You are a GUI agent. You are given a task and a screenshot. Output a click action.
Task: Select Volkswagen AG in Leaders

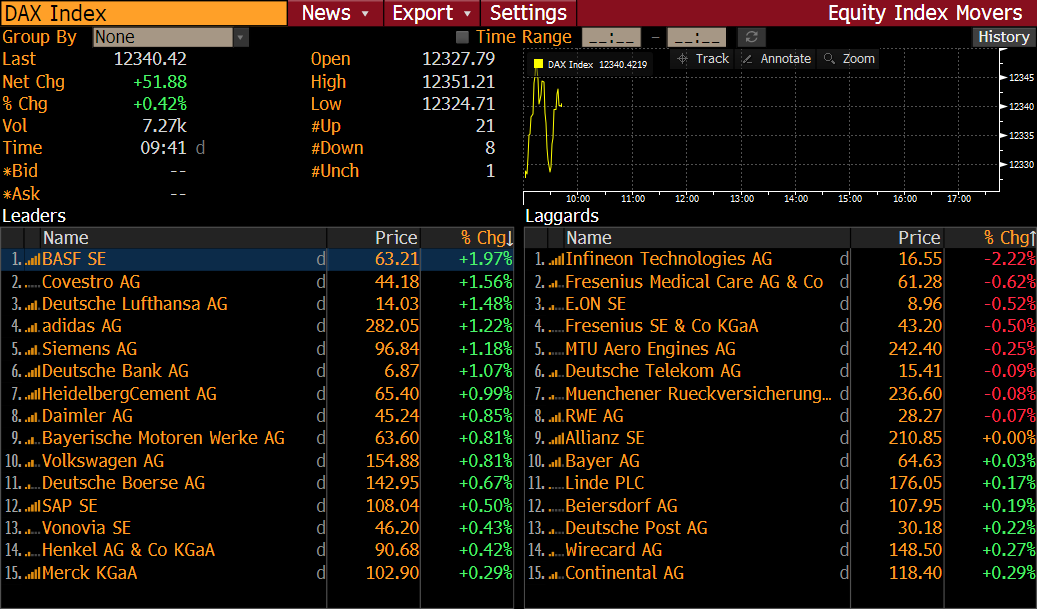(x=257, y=462)
